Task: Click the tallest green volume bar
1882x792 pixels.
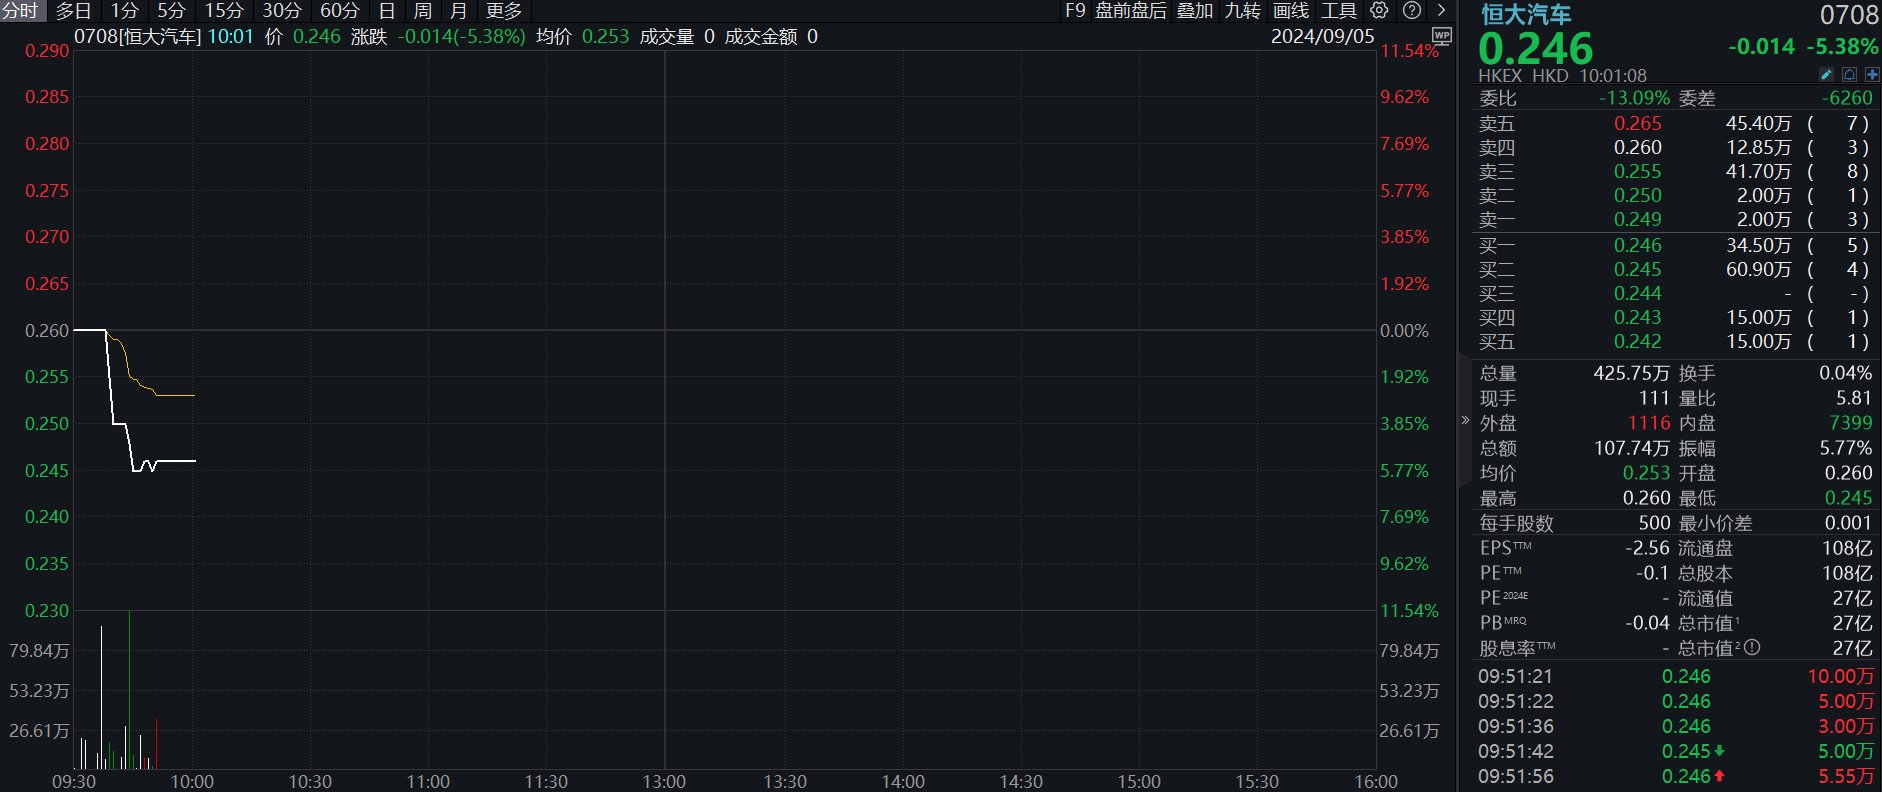Action: (x=129, y=690)
